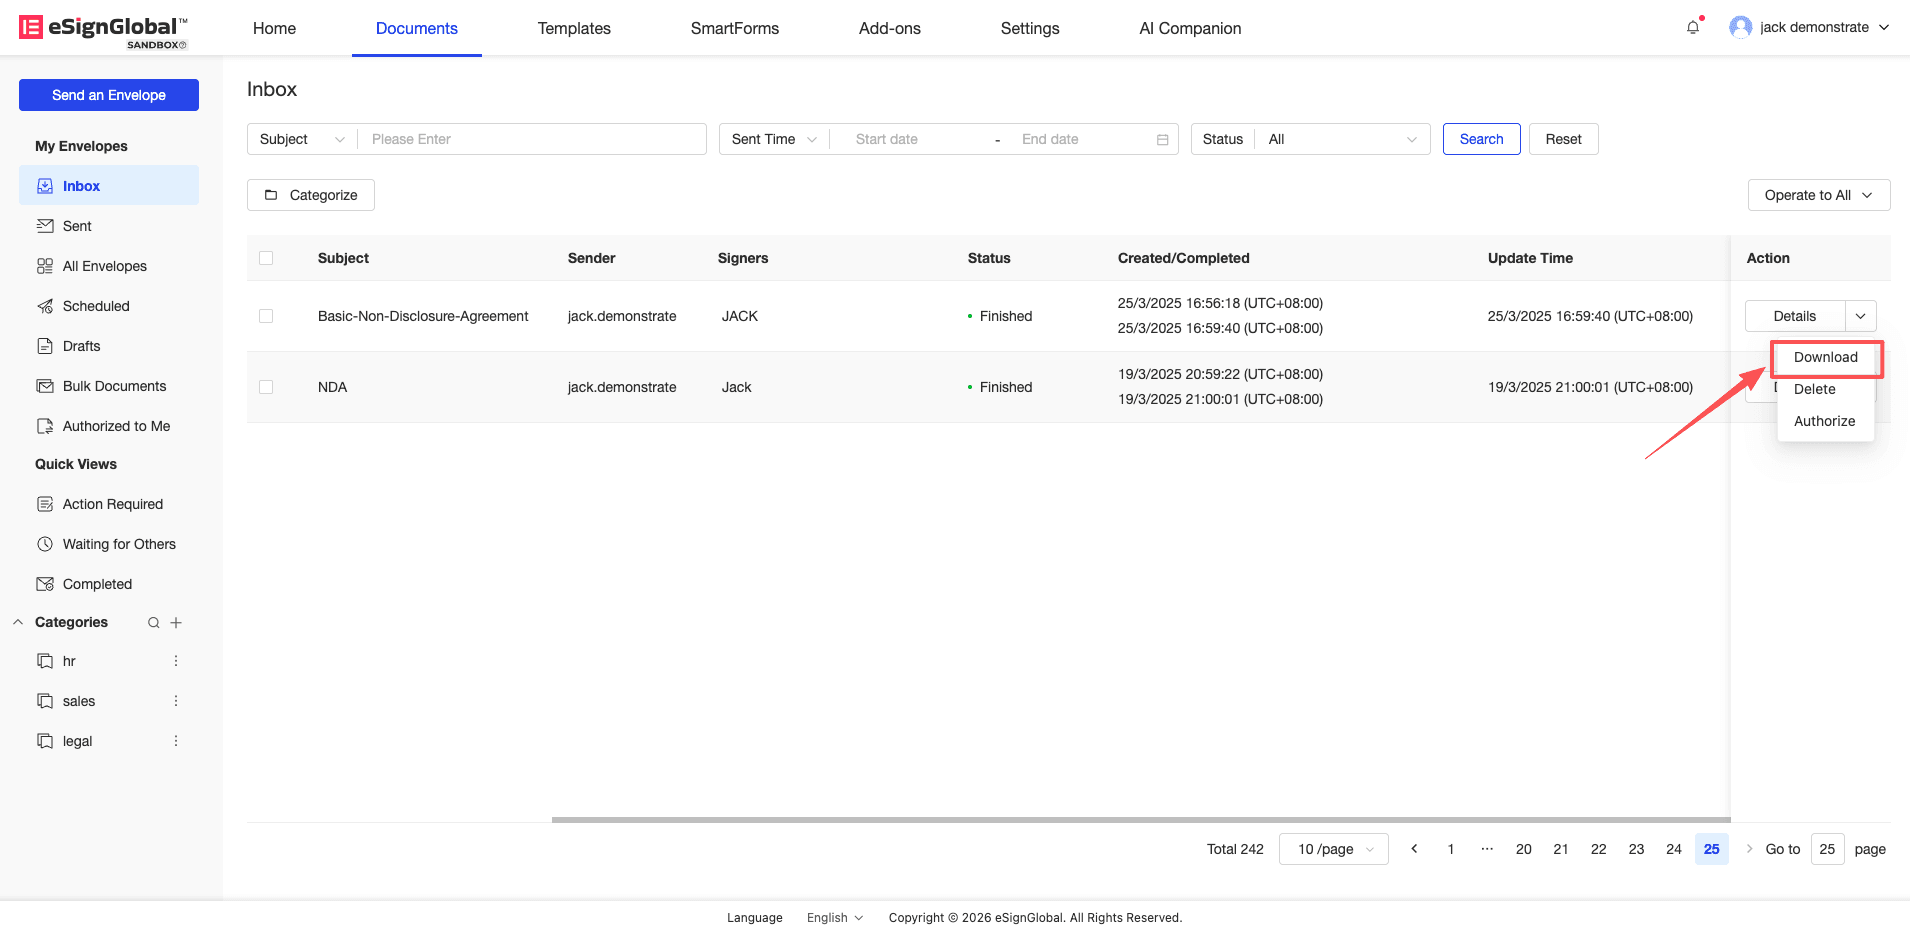Open the 10 /page size selector

(x=1333, y=849)
